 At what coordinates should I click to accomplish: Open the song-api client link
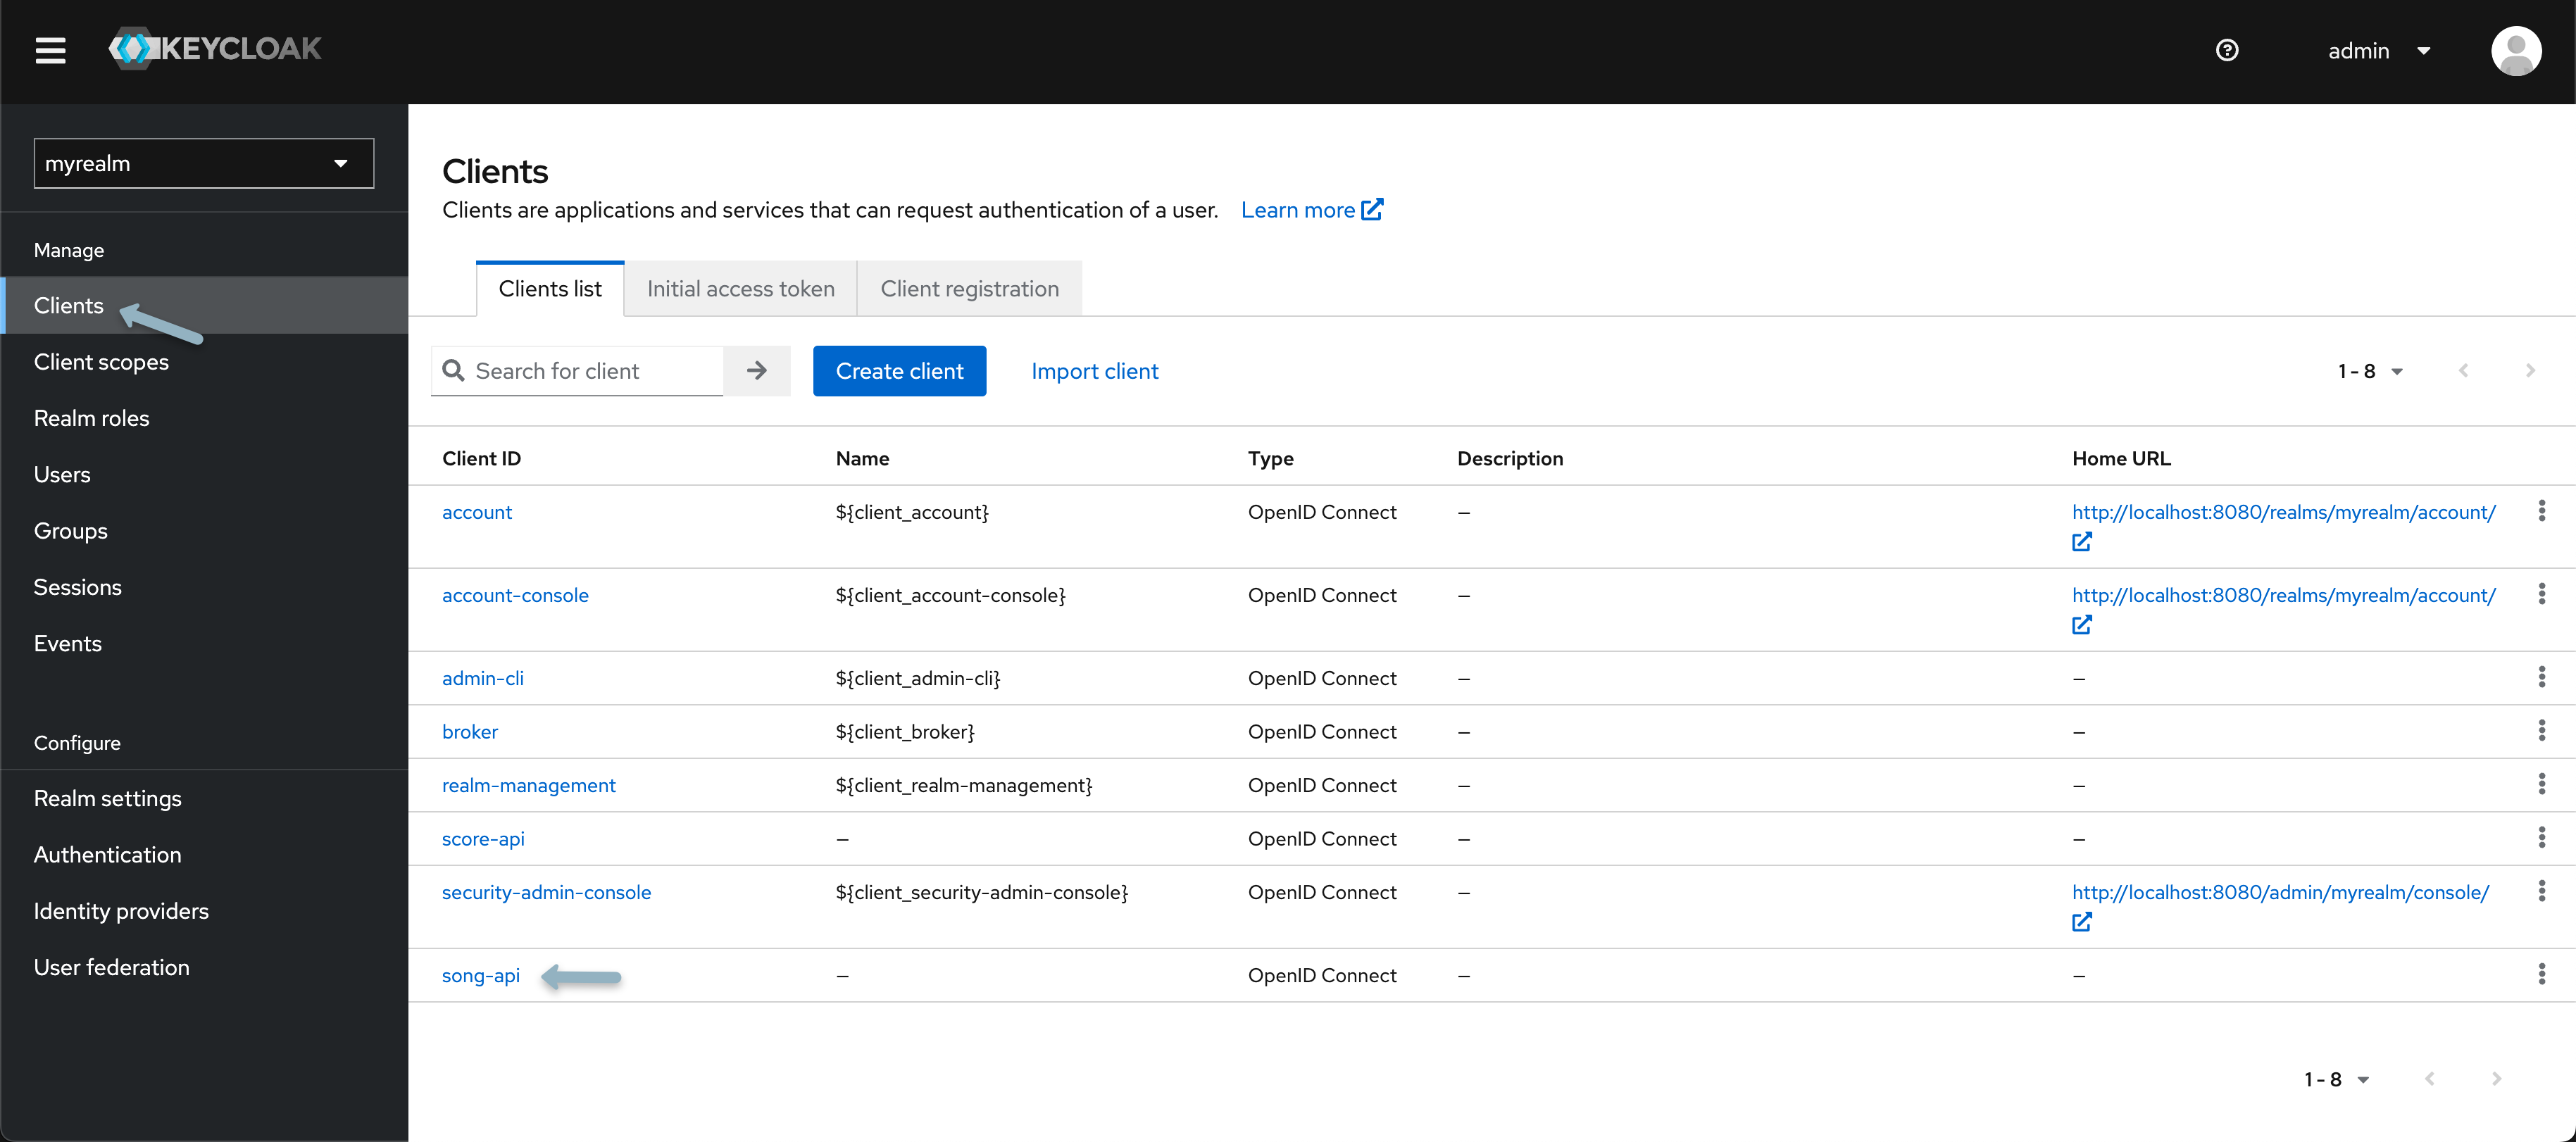480,974
